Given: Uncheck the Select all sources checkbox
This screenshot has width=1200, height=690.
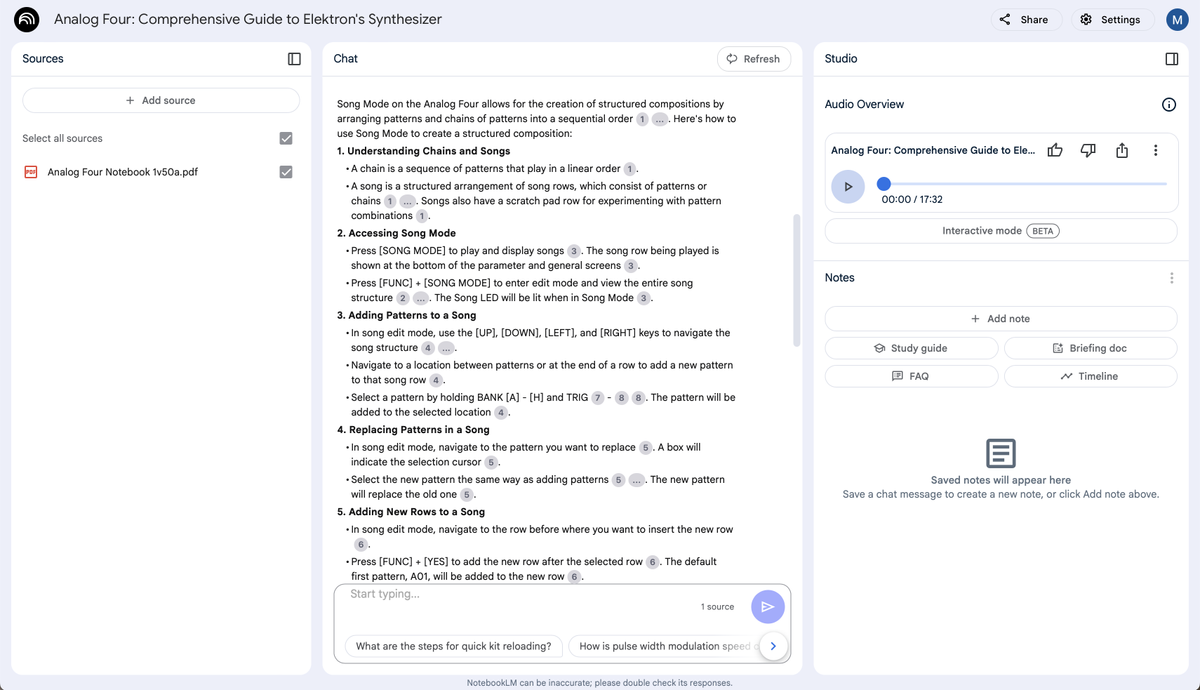Looking at the screenshot, I should [x=286, y=138].
